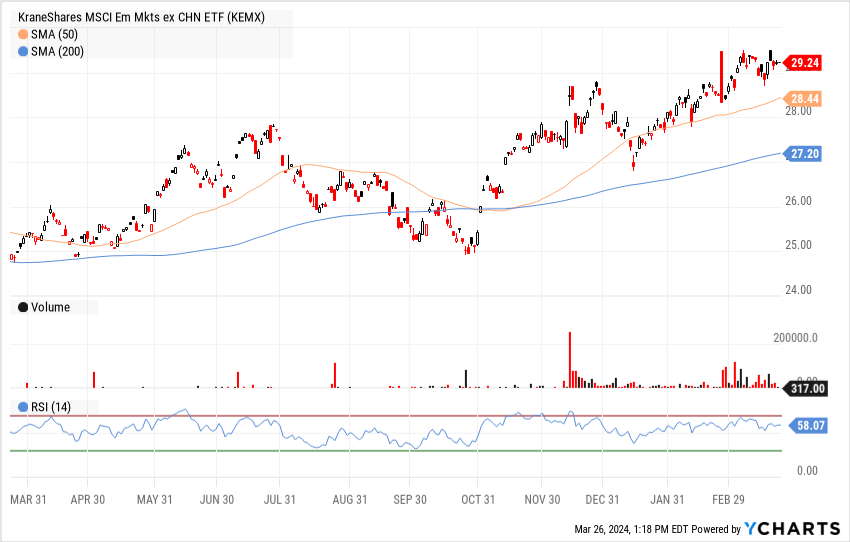The width and height of the screenshot is (850, 542).
Task: Click the orange SMA (50) legend dot
Action: tap(24, 33)
